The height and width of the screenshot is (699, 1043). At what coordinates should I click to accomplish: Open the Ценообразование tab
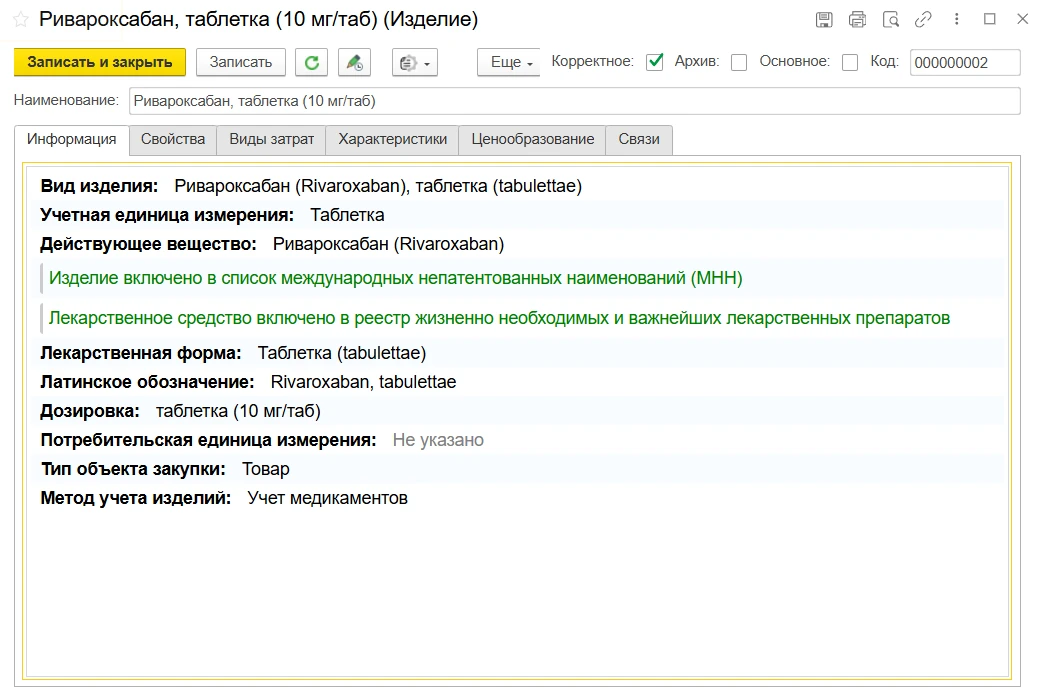[533, 140]
